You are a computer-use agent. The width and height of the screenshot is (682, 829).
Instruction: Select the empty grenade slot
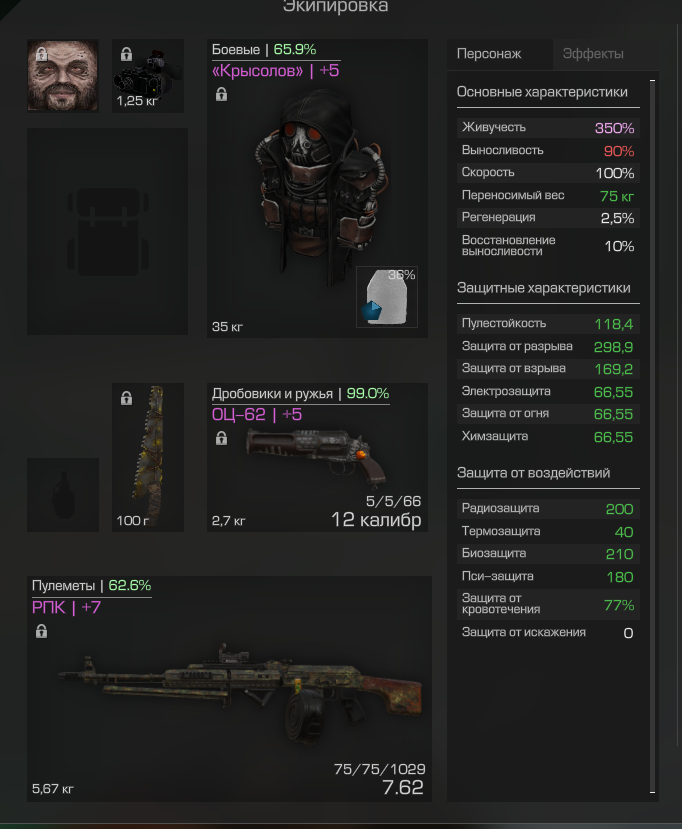(x=63, y=494)
